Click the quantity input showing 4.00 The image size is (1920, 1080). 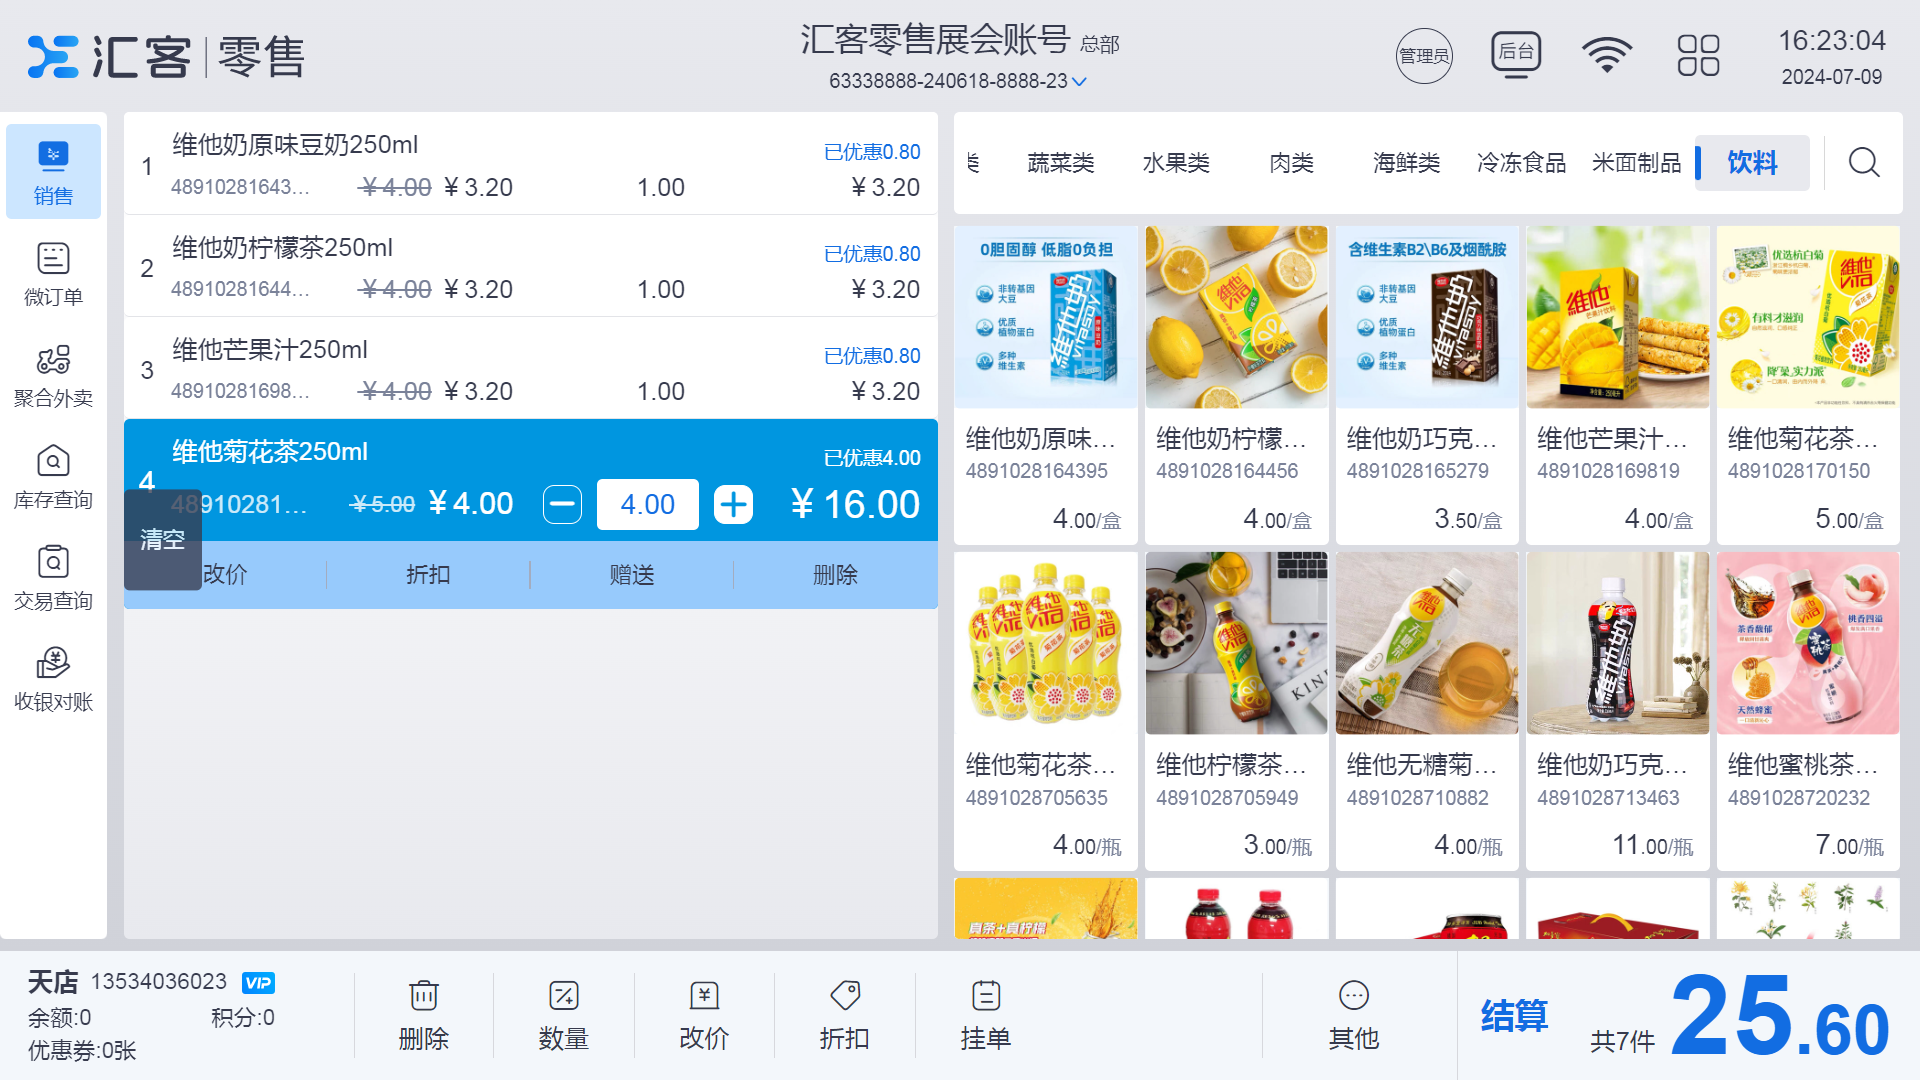tap(647, 505)
